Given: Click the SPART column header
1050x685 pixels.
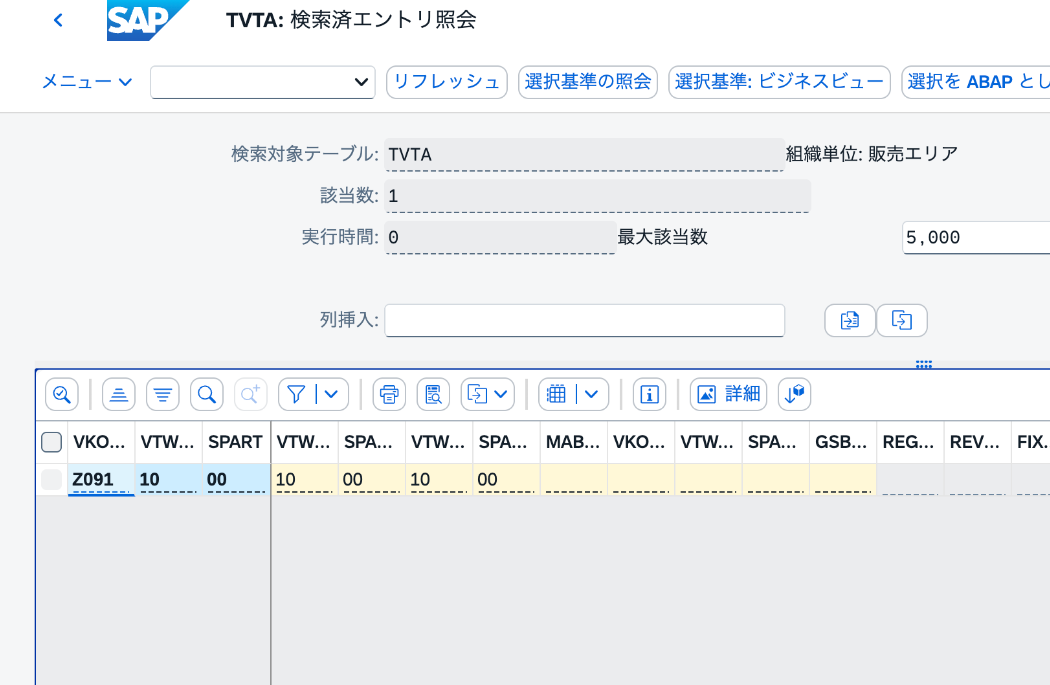Looking at the screenshot, I should coord(236,442).
